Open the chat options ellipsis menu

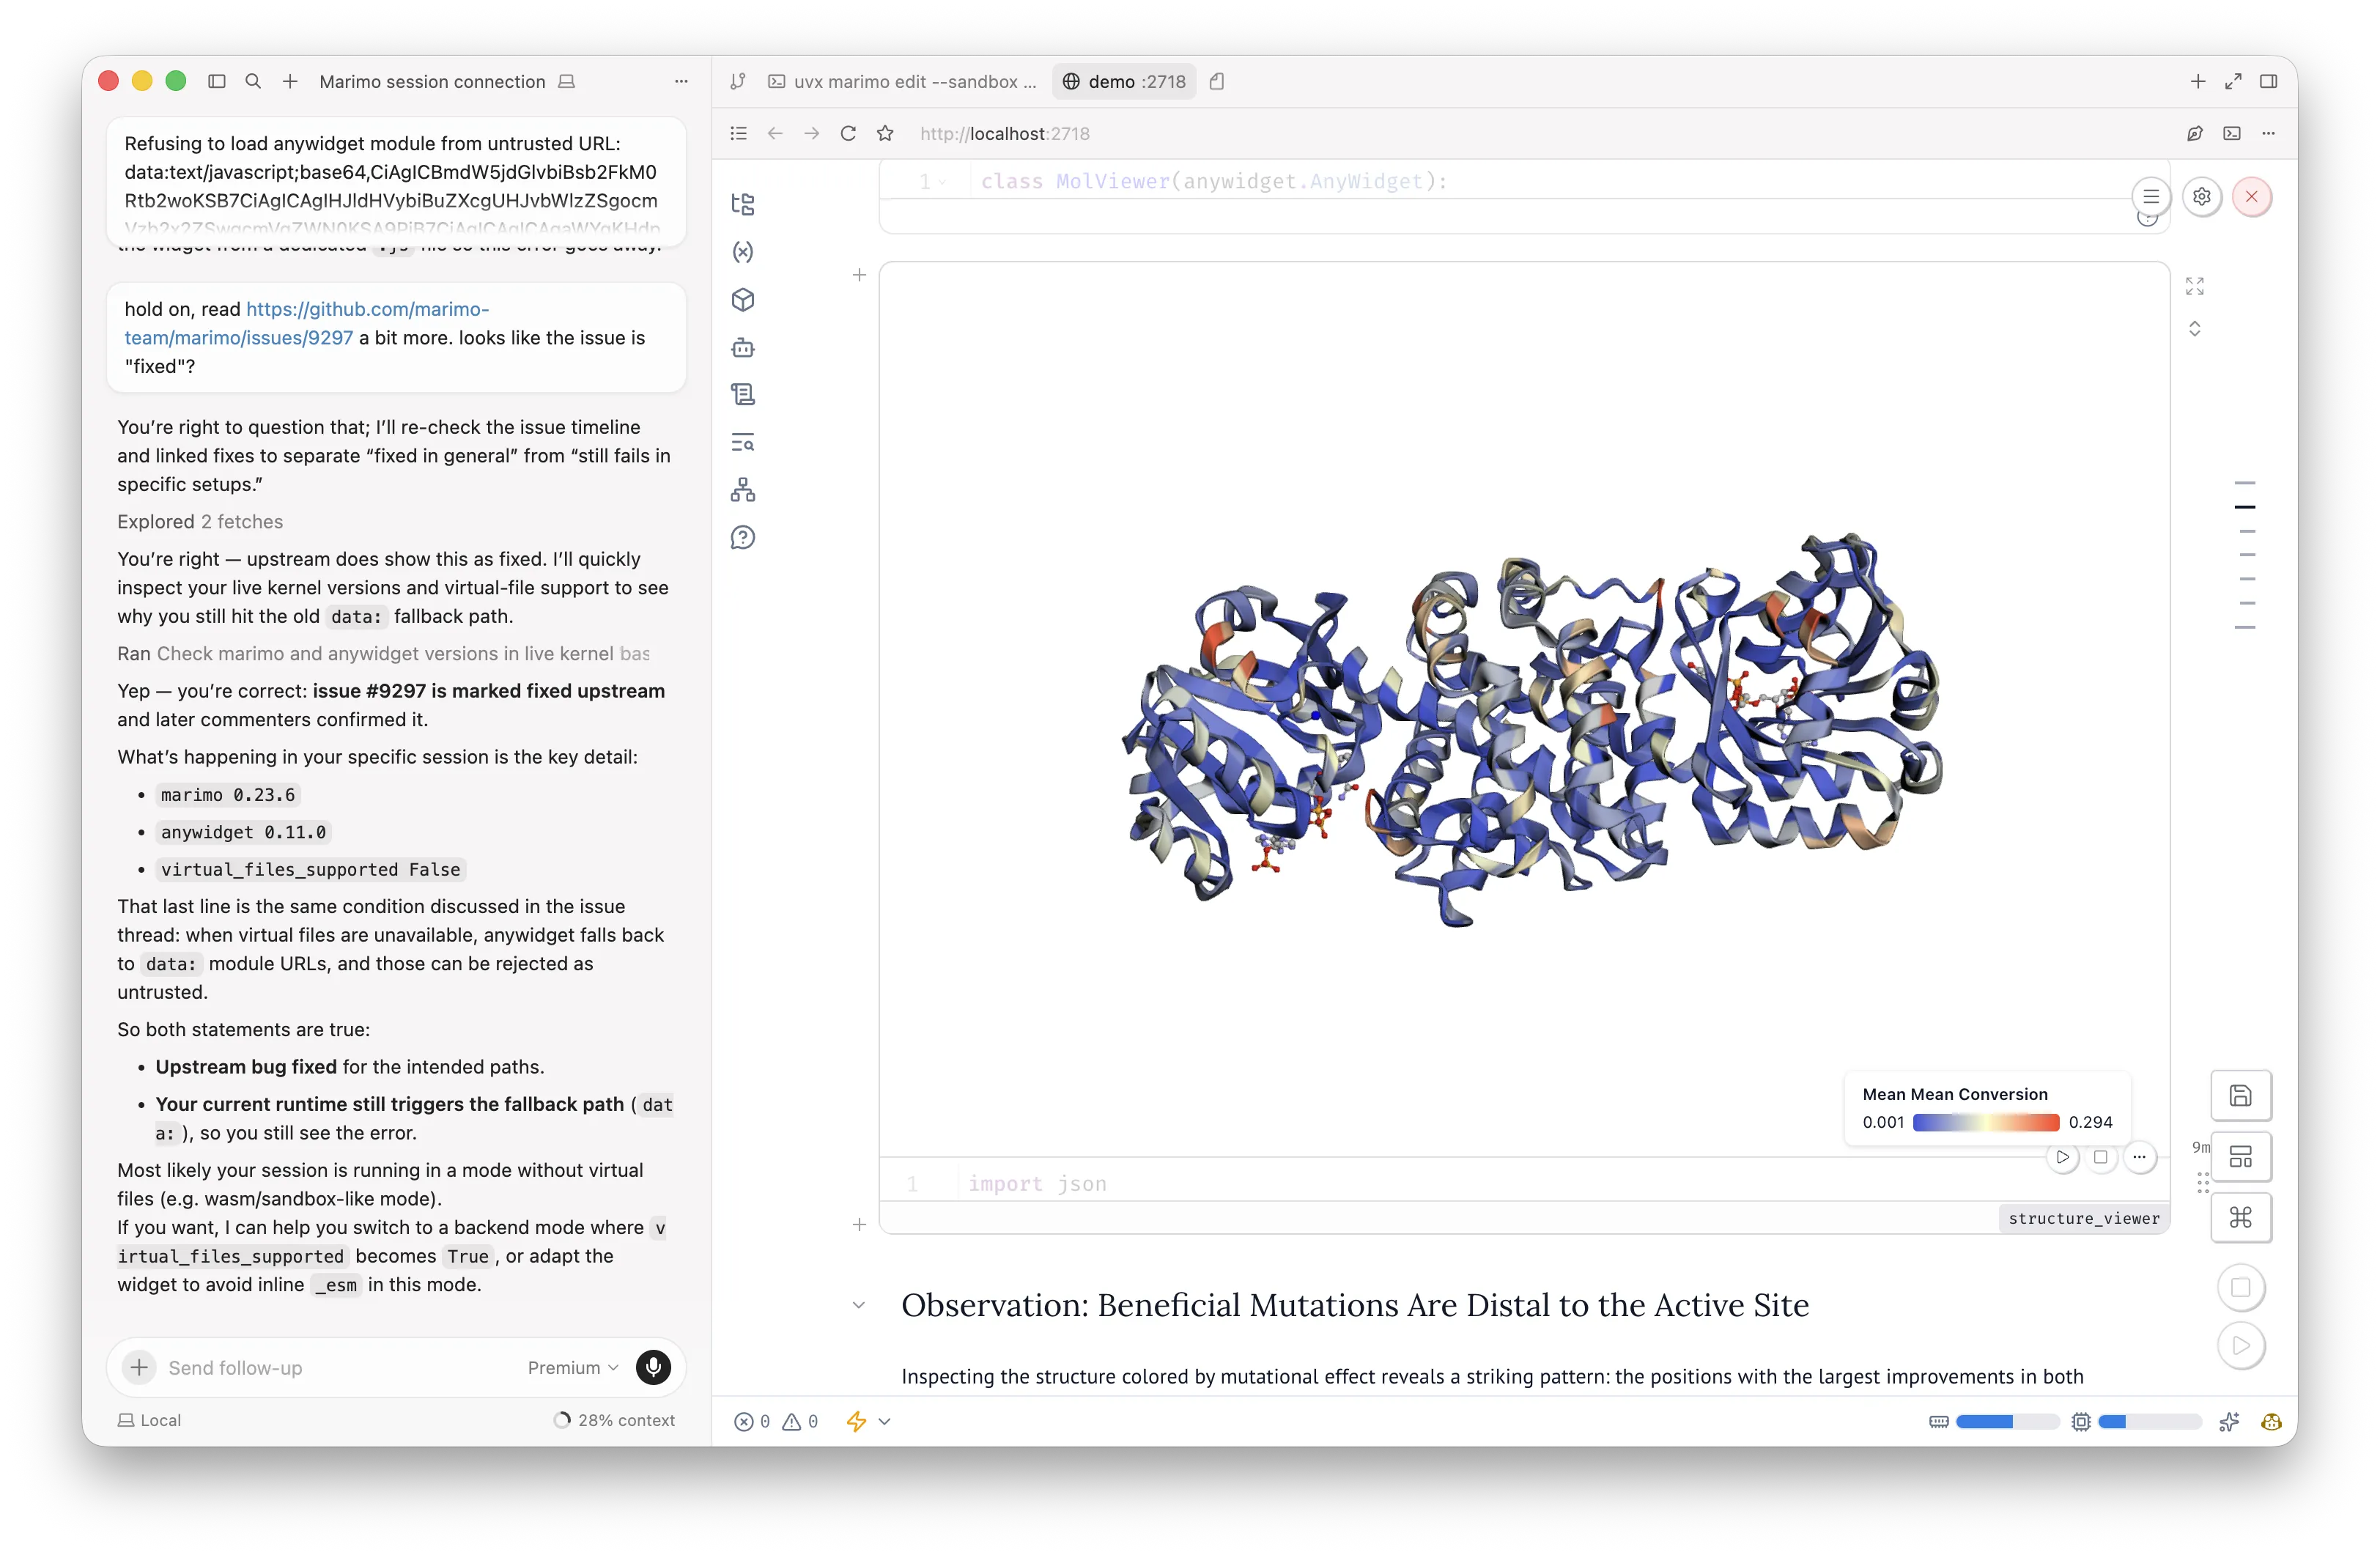click(x=681, y=82)
